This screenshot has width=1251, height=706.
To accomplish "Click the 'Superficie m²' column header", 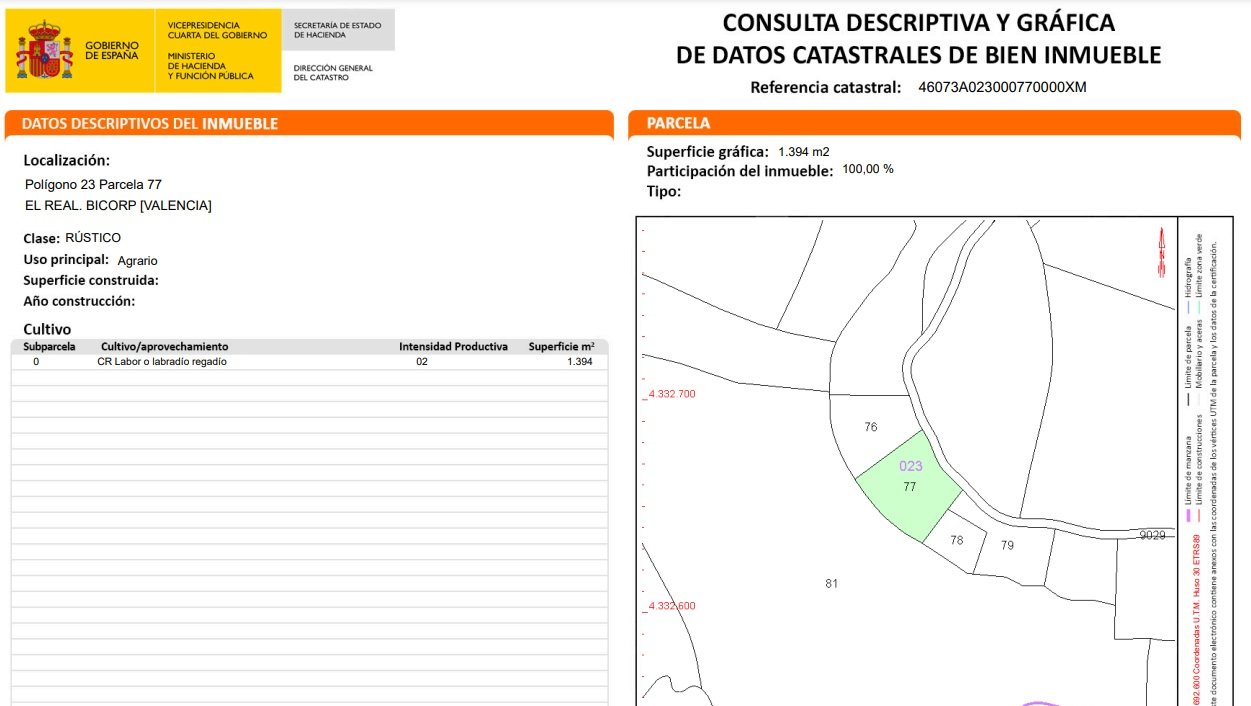I will pyautogui.click(x=561, y=347).
